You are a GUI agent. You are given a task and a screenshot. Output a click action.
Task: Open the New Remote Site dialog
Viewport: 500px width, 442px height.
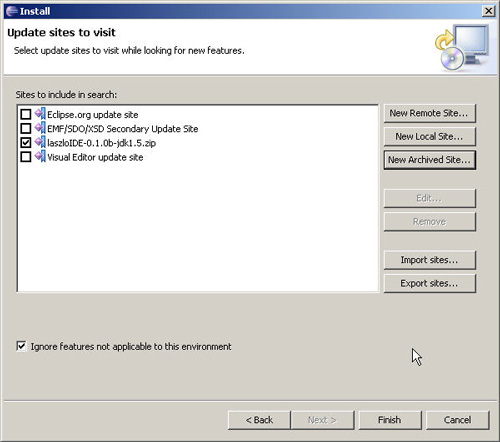(x=429, y=113)
